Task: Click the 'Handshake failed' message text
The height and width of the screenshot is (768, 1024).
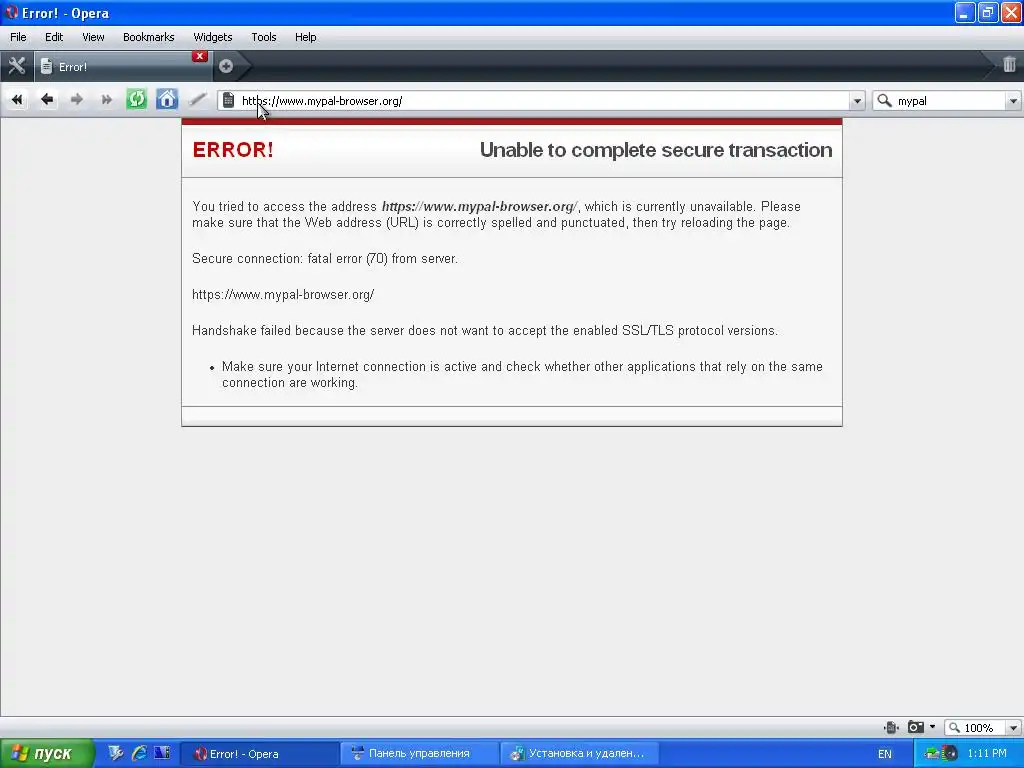Action: click(x=485, y=330)
